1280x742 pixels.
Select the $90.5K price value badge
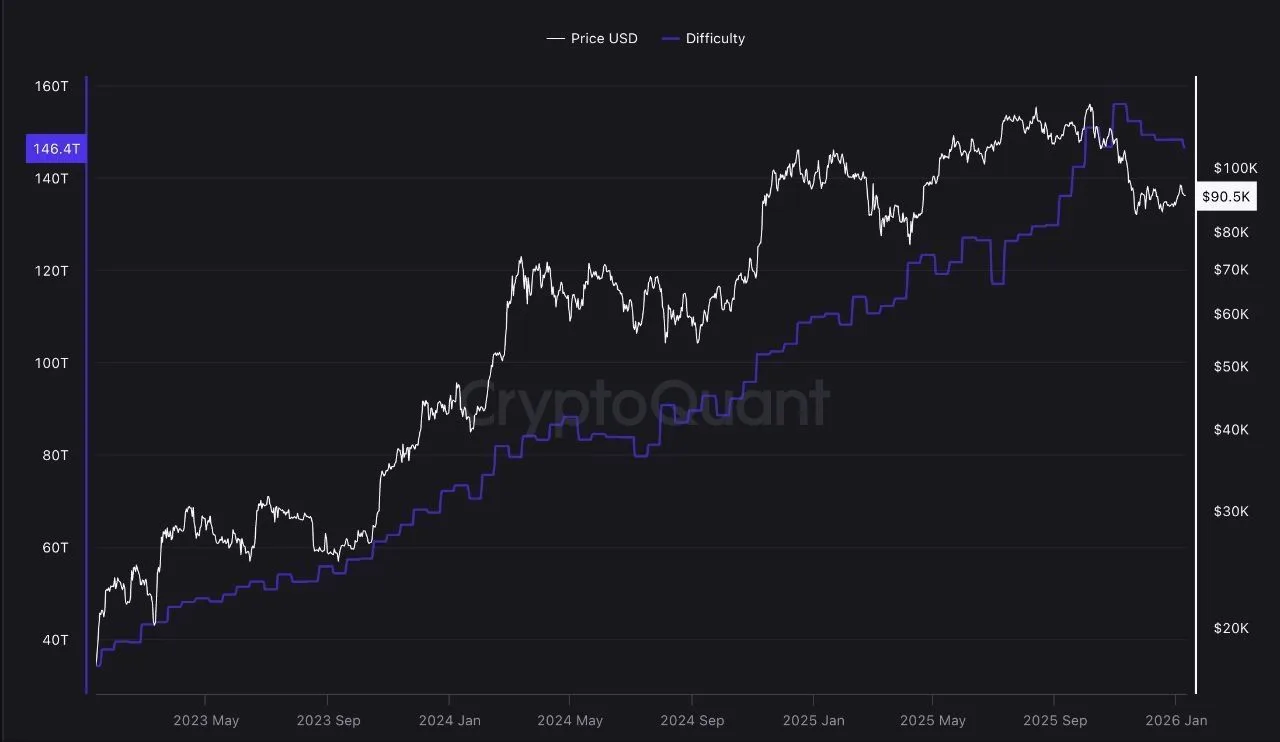click(1227, 197)
